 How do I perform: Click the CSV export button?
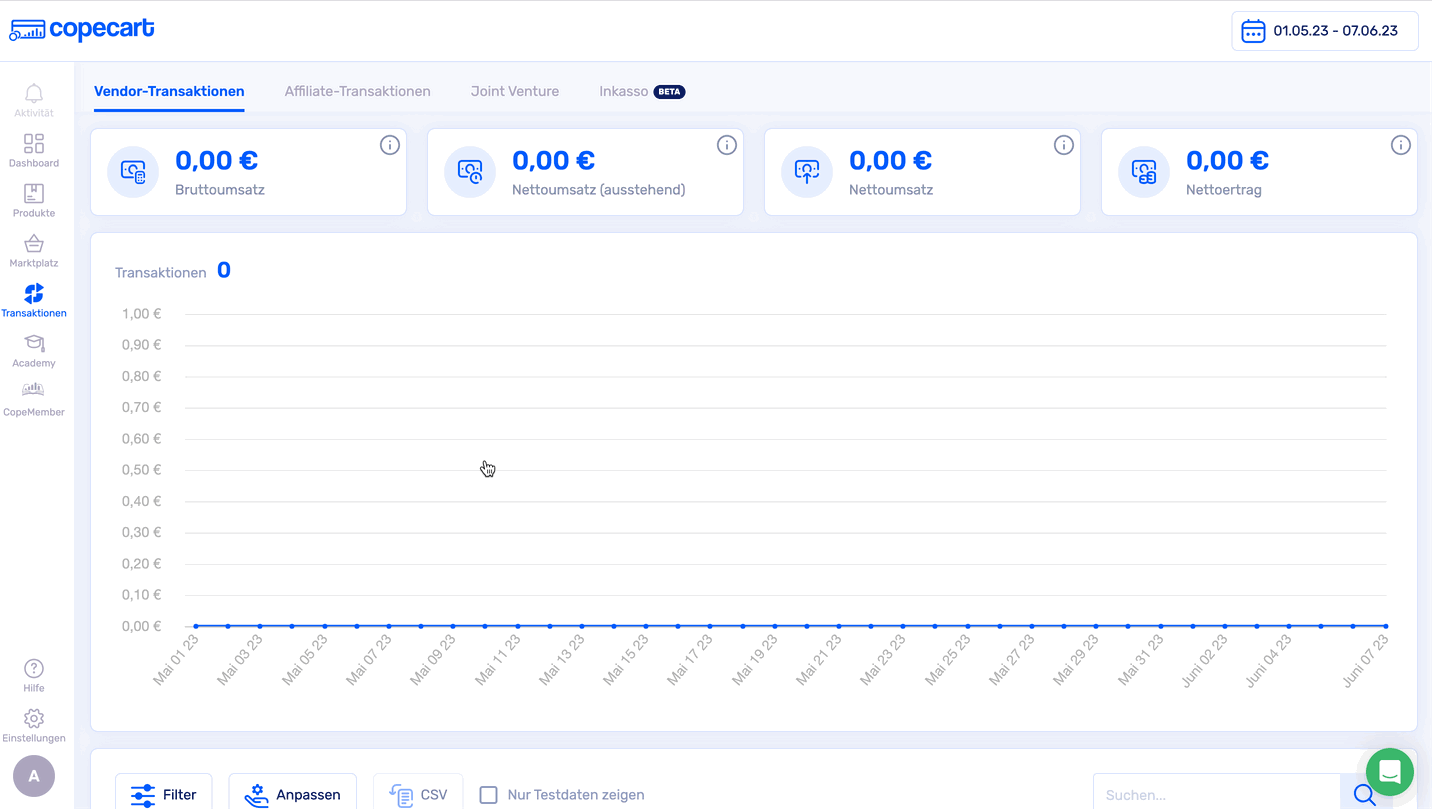pos(418,794)
